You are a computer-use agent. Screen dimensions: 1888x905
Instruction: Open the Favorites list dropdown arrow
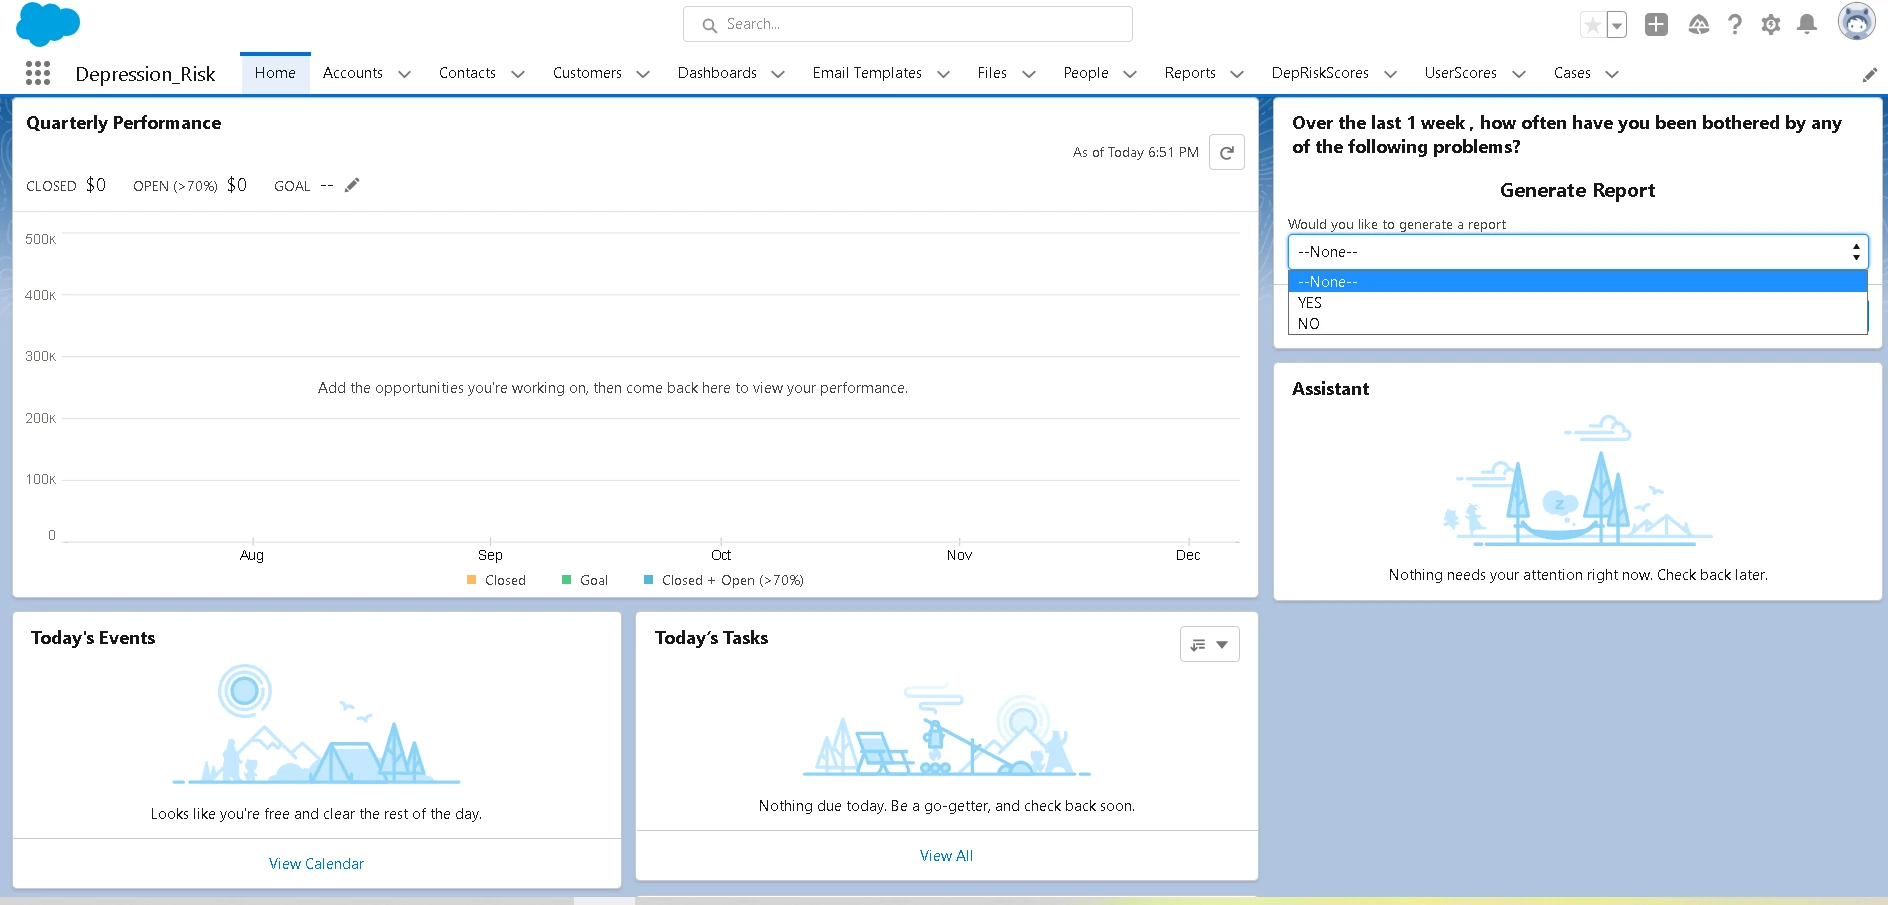tap(1616, 25)
